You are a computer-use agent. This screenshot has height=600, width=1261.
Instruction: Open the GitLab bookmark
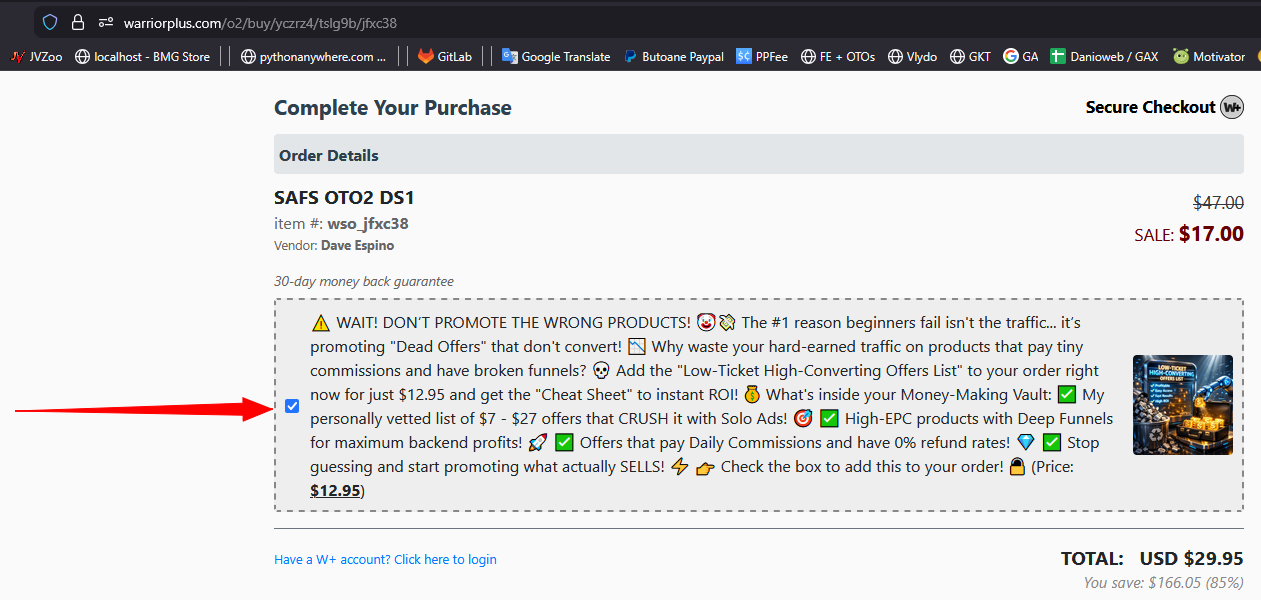(x=444, y=57)
